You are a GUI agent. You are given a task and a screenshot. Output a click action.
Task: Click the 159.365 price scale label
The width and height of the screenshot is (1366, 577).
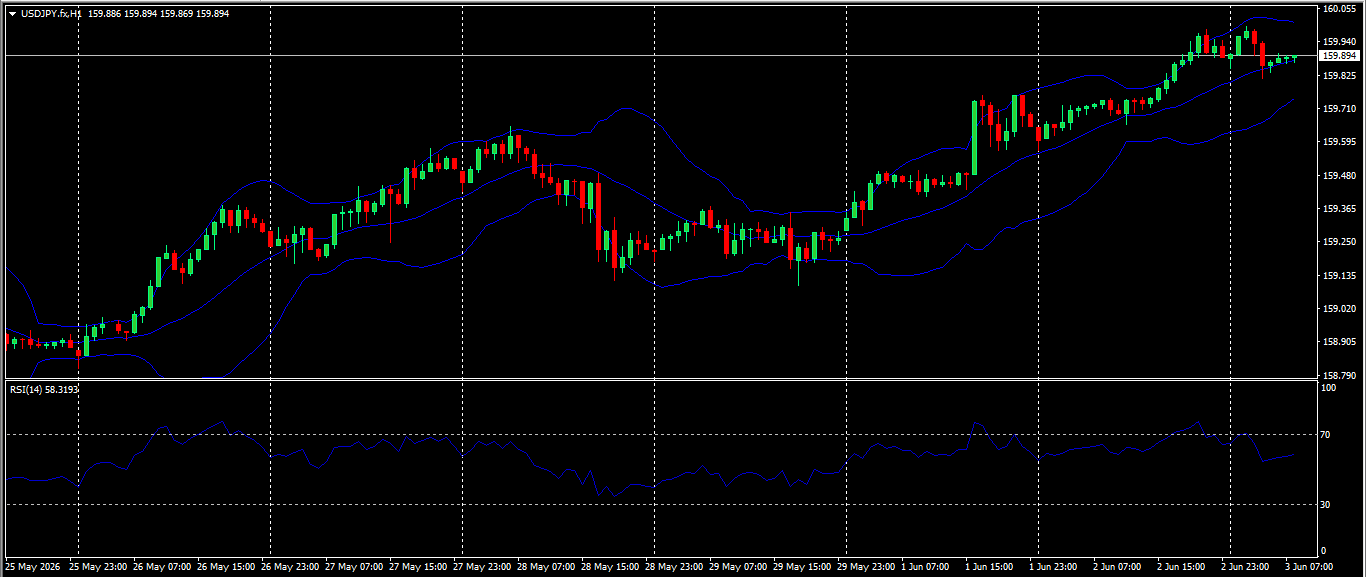1338,208
